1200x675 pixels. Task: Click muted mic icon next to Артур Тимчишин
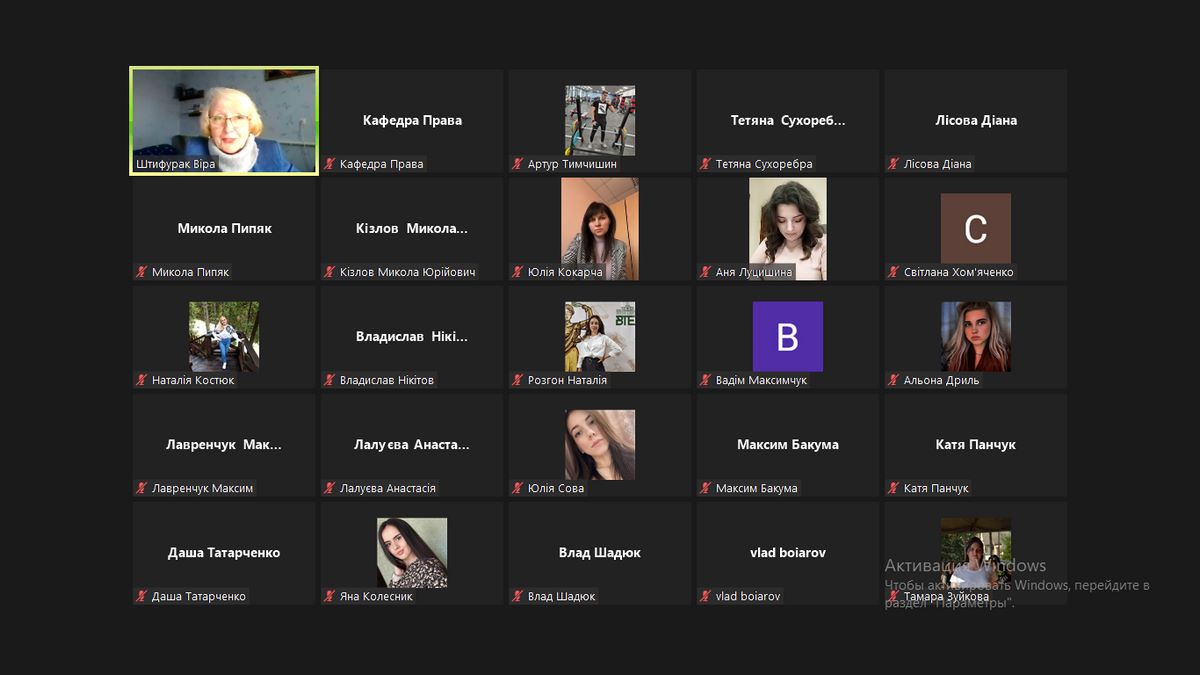518,164
